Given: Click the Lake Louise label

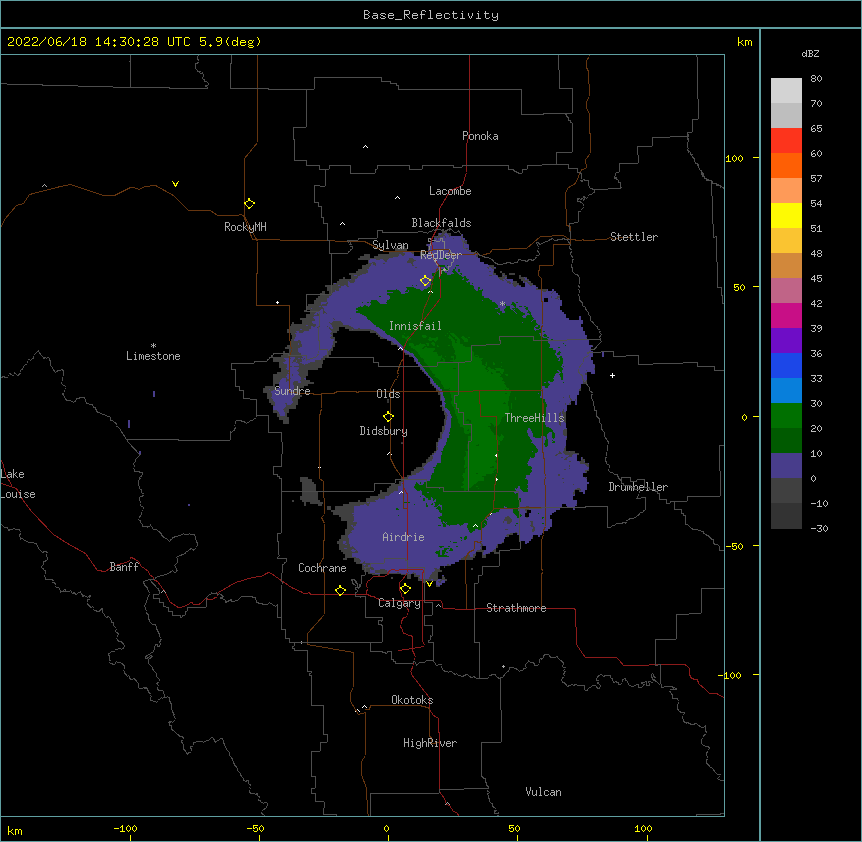Looking at the screenshot, I should click(x=17, y=484).
